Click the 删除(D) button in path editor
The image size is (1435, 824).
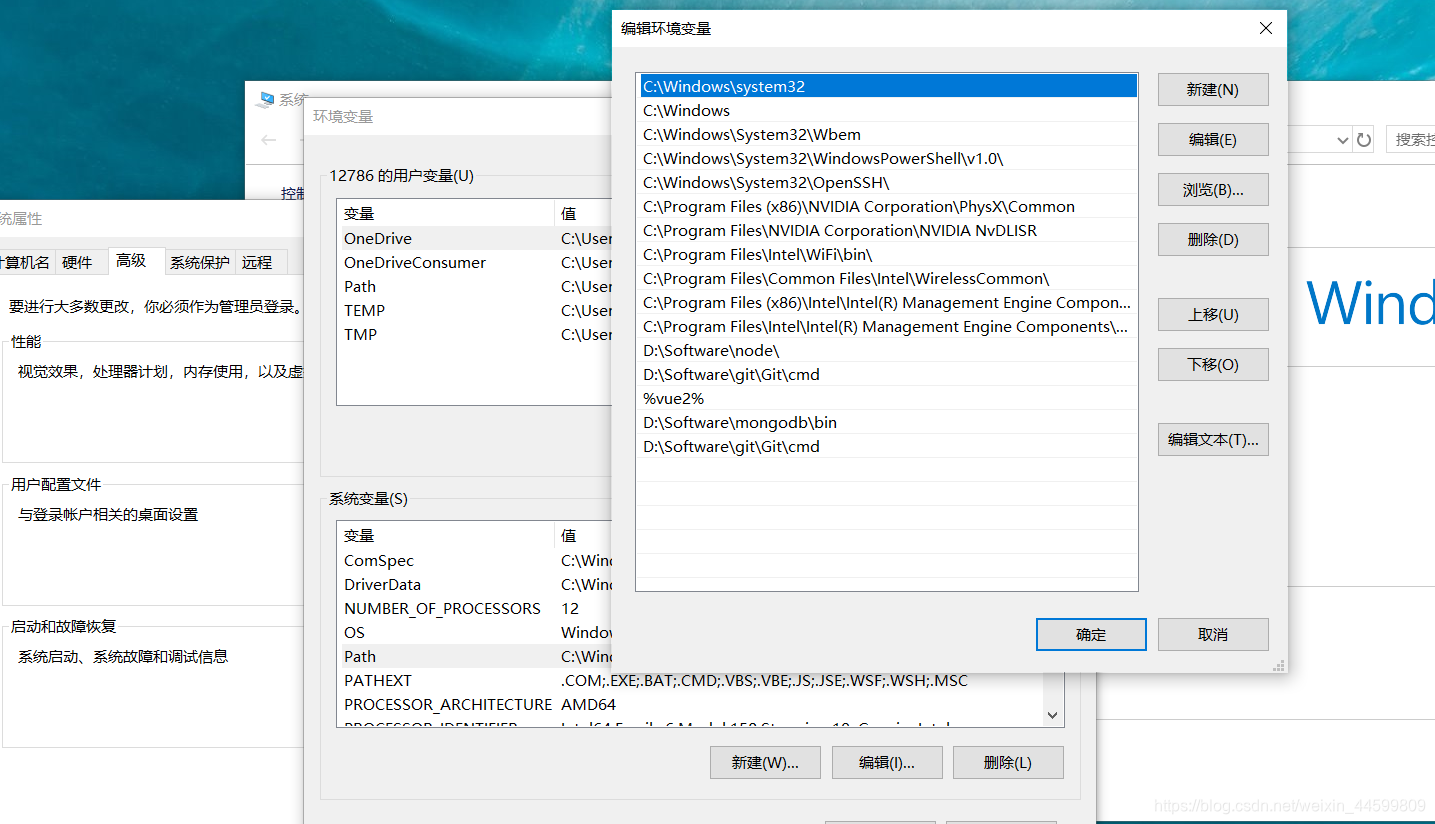point(1213,239)
